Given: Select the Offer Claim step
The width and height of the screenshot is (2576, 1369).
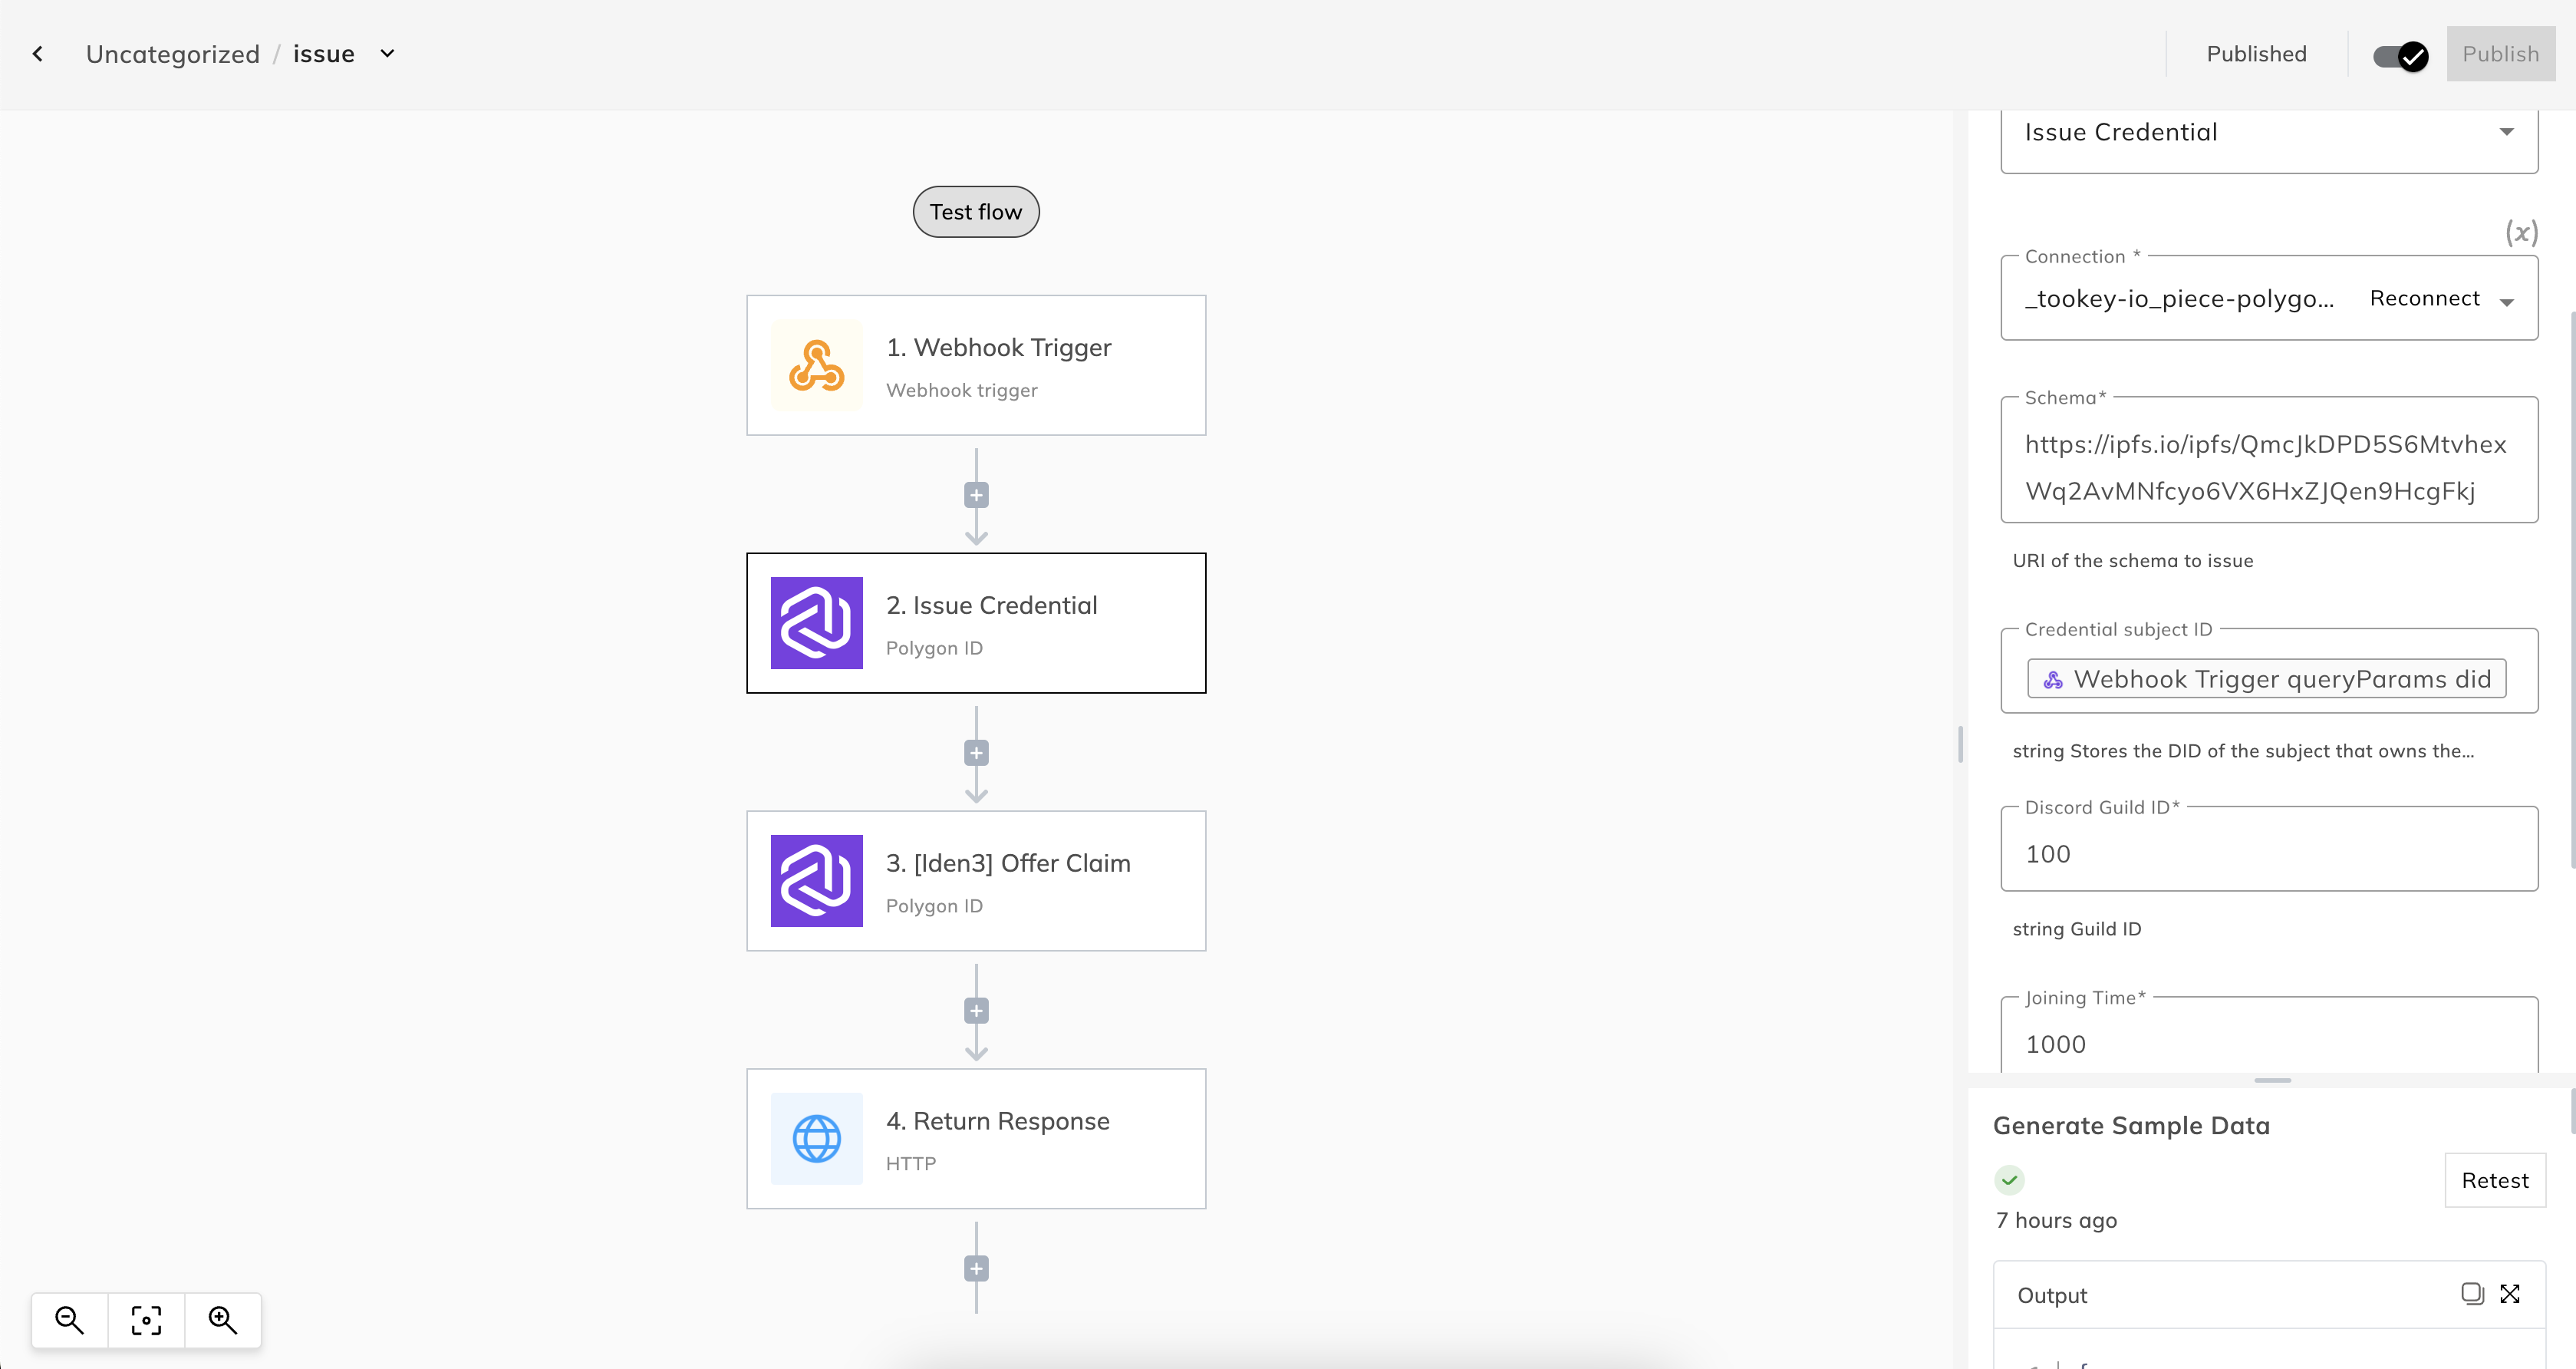Looking at the screenshot, I should pos(976,881).
